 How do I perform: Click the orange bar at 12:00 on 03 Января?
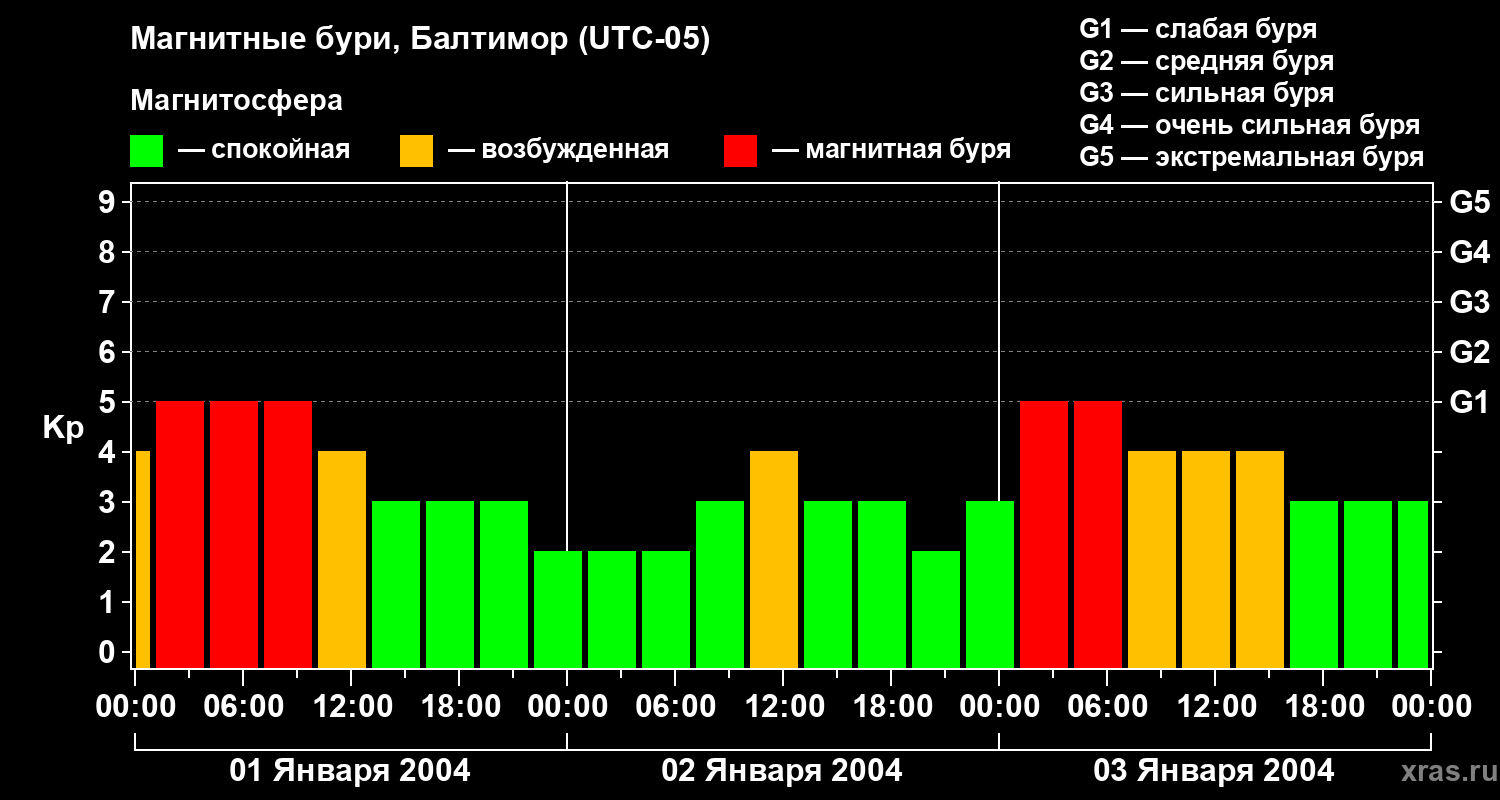click(1206, 559)
